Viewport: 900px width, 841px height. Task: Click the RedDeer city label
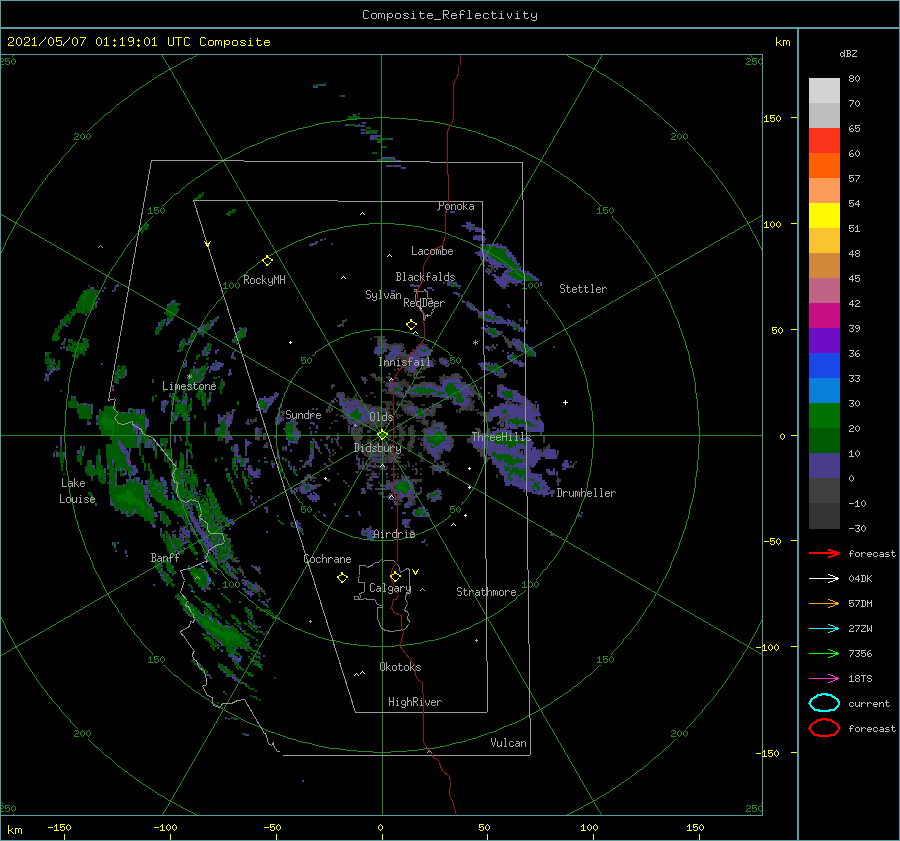click(424, 303)
